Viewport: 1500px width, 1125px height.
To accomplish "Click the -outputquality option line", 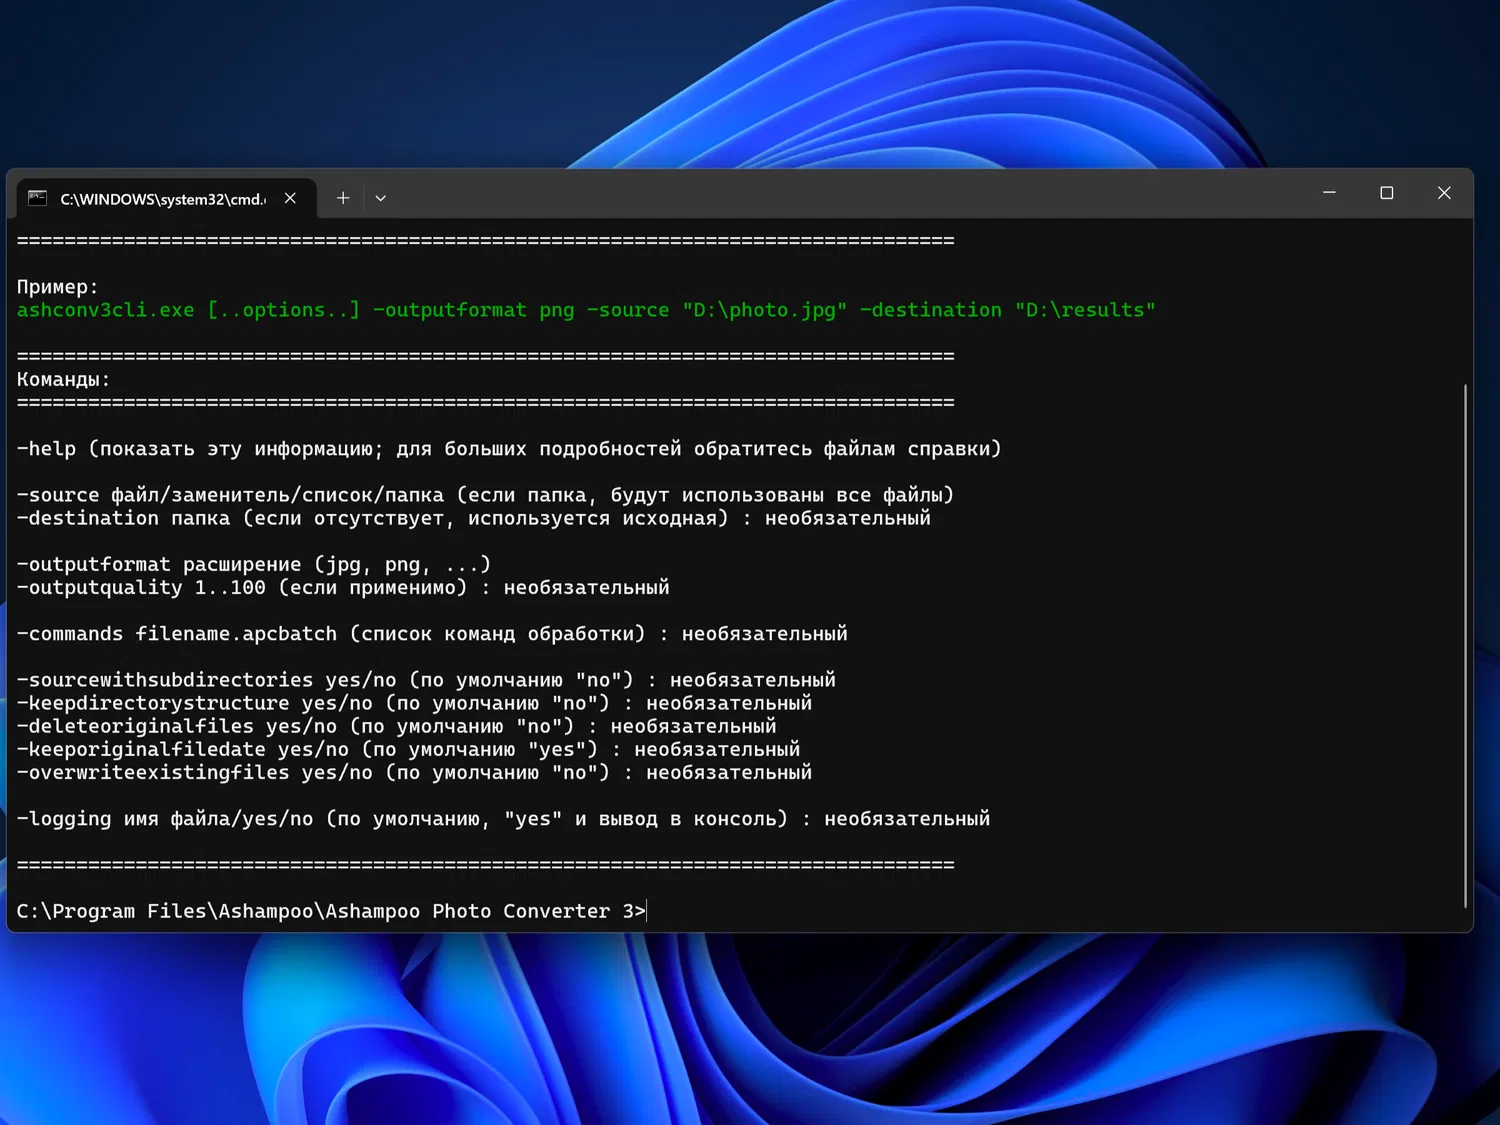I will 343,588.
